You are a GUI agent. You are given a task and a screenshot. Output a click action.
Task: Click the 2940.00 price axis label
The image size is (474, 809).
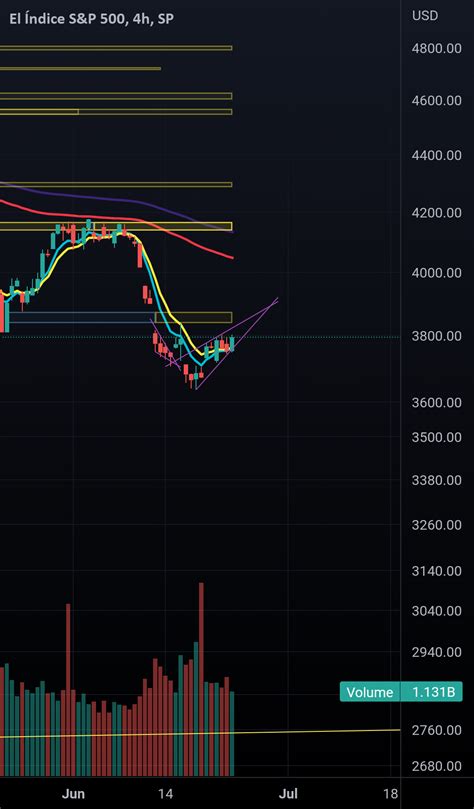coord(436,652)
